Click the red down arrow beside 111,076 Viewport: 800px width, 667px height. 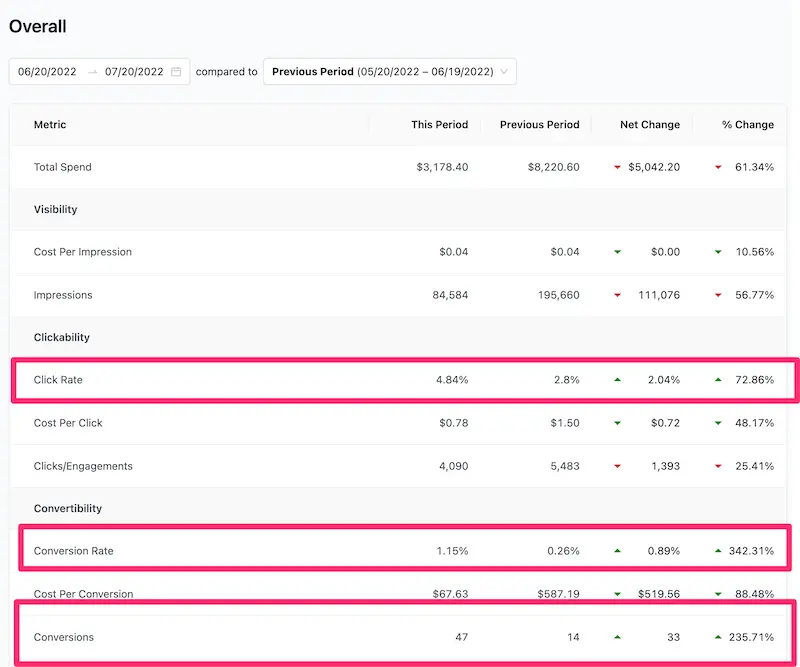617,295
